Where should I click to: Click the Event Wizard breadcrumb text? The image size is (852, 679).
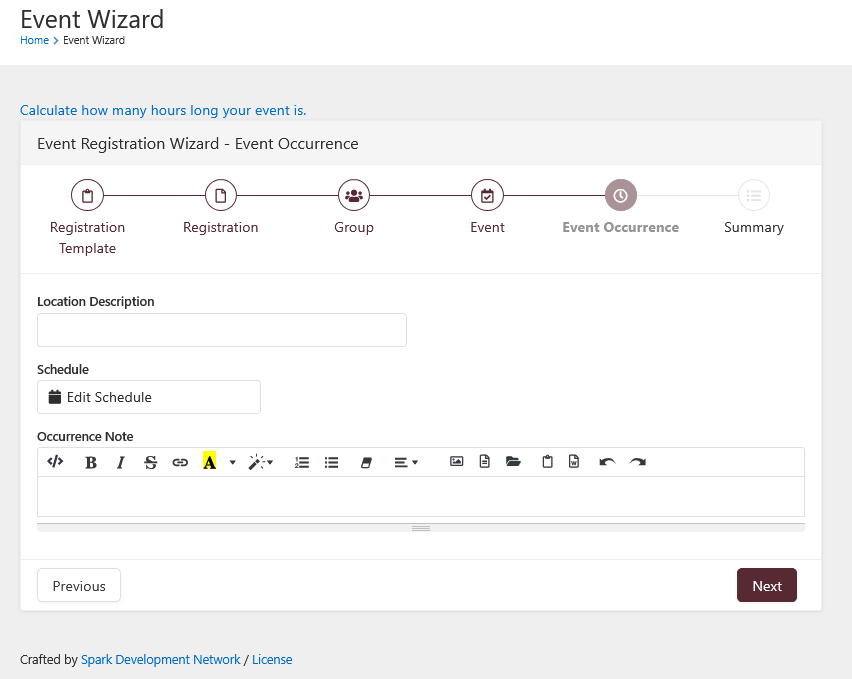tap(93, 40)
